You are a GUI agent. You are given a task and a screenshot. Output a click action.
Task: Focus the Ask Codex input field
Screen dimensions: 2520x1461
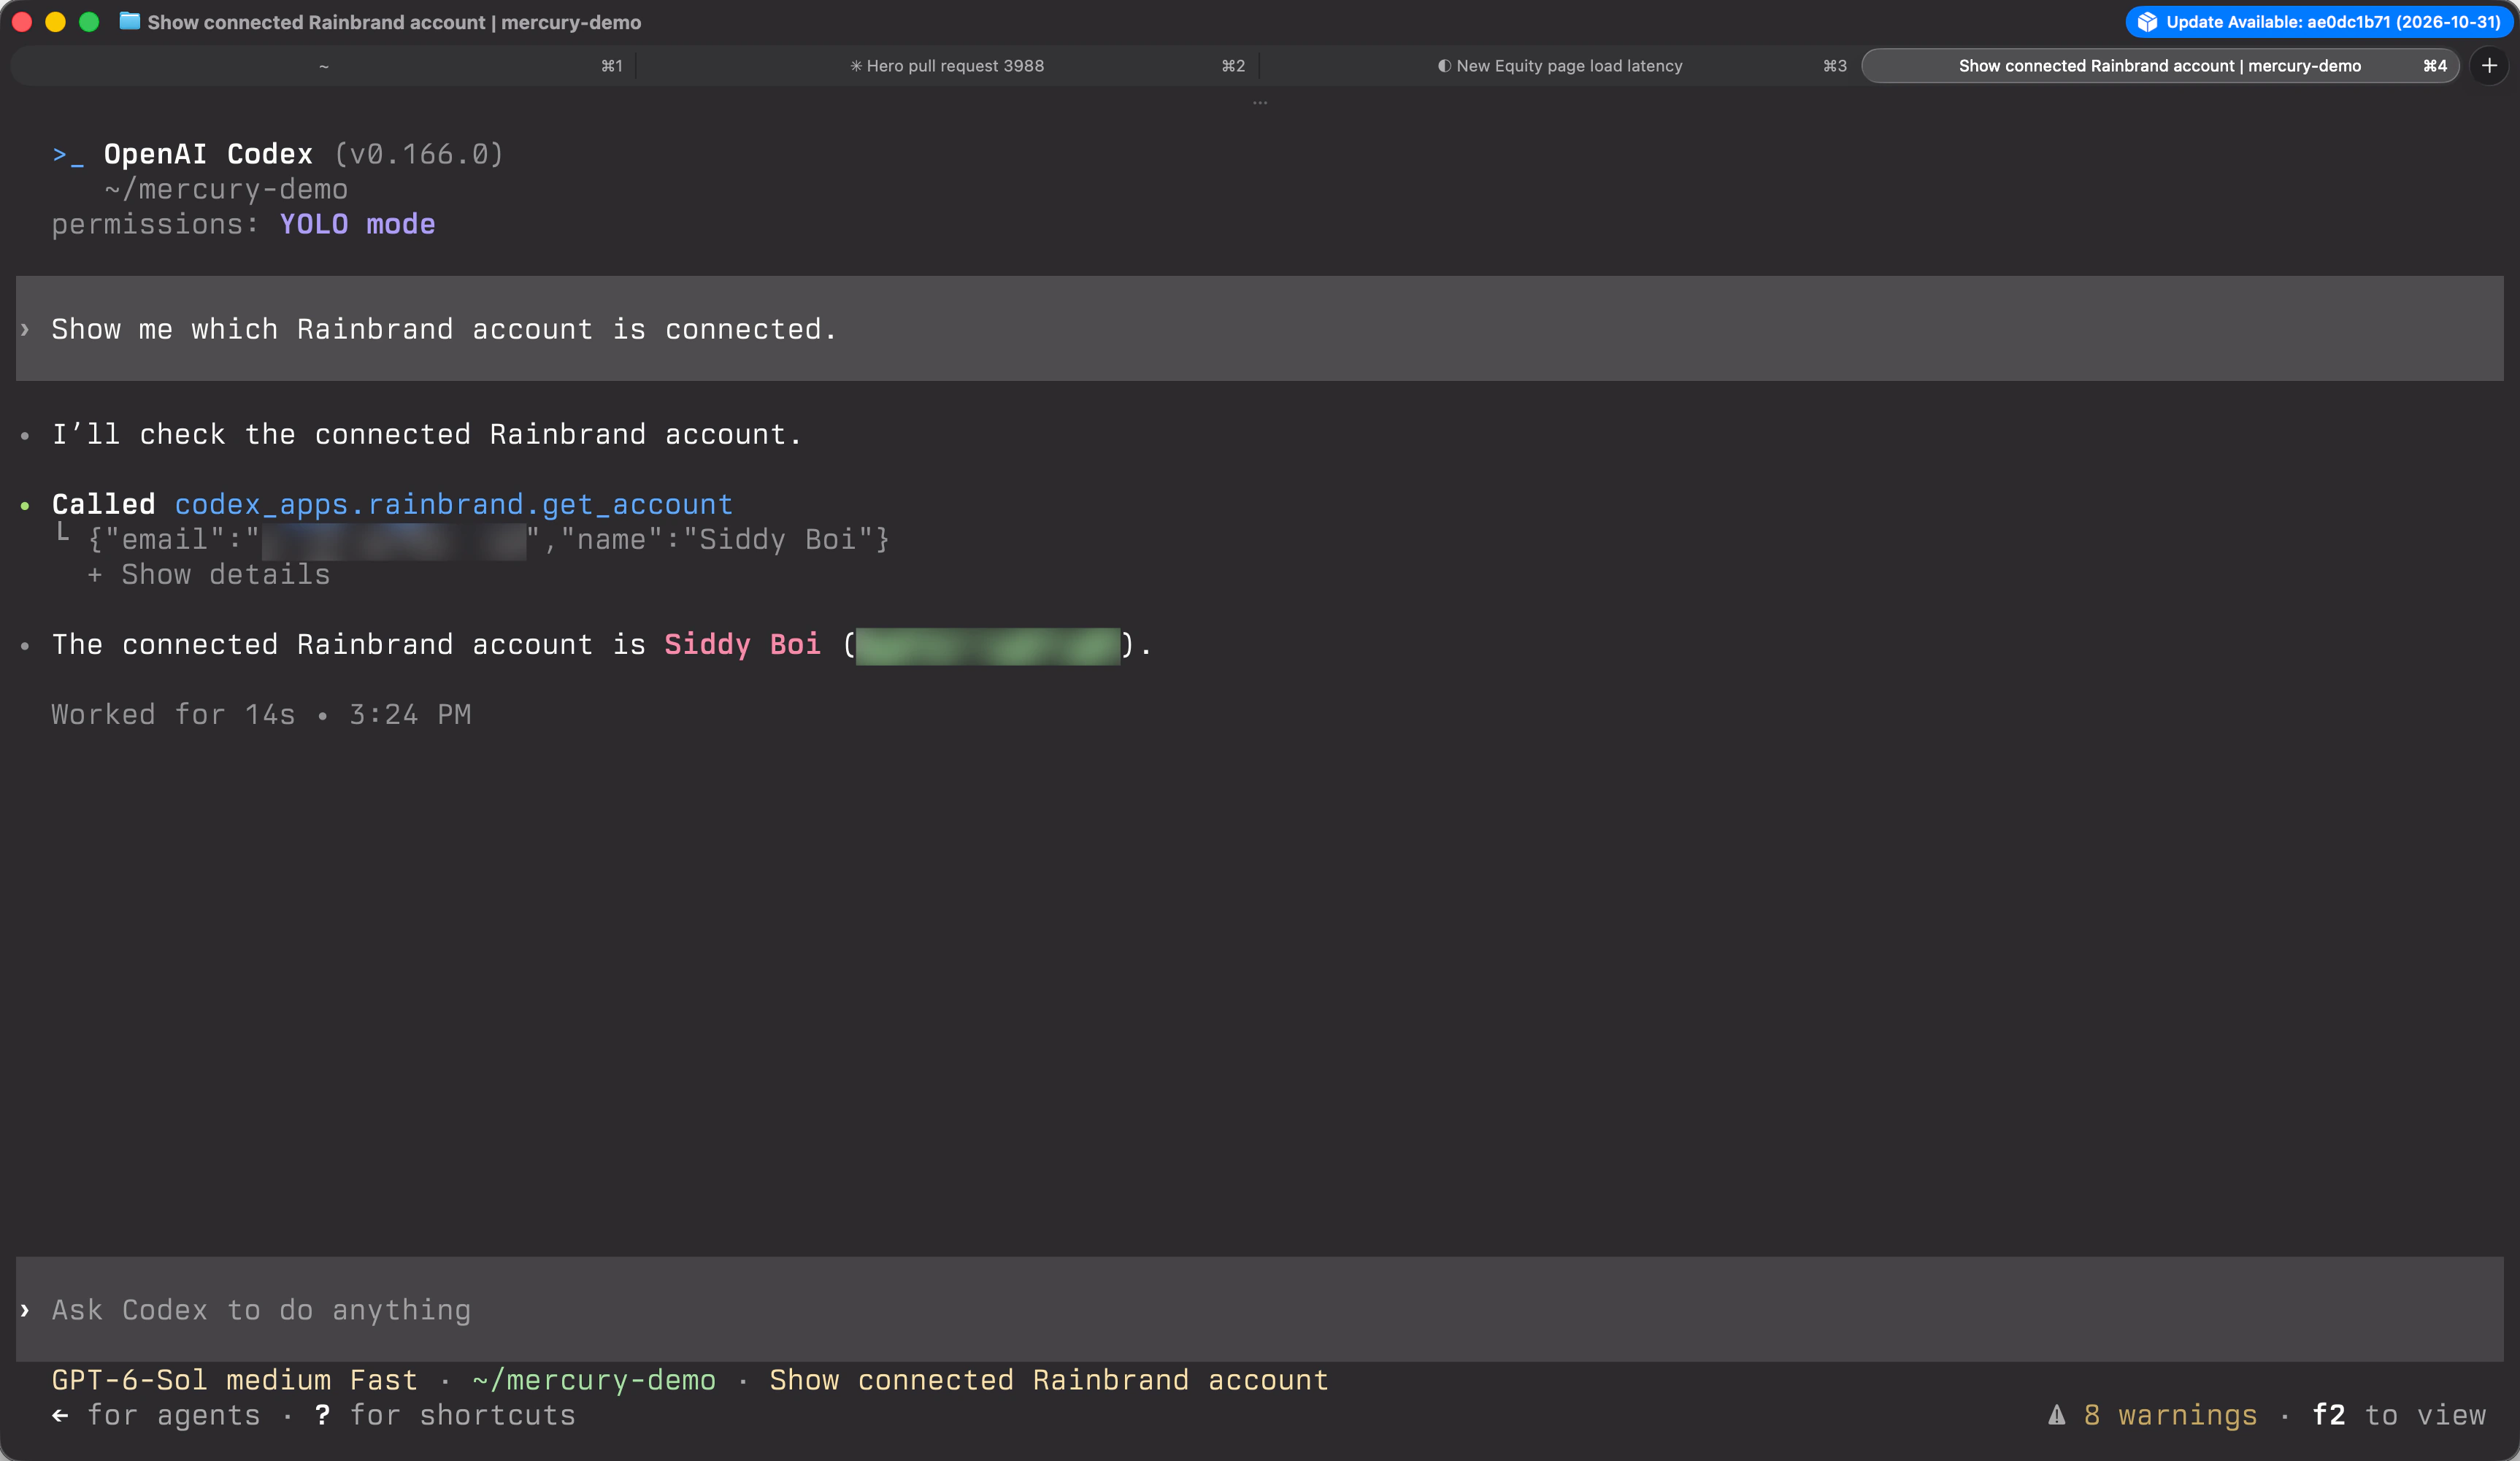(x=1260, y=1309)
